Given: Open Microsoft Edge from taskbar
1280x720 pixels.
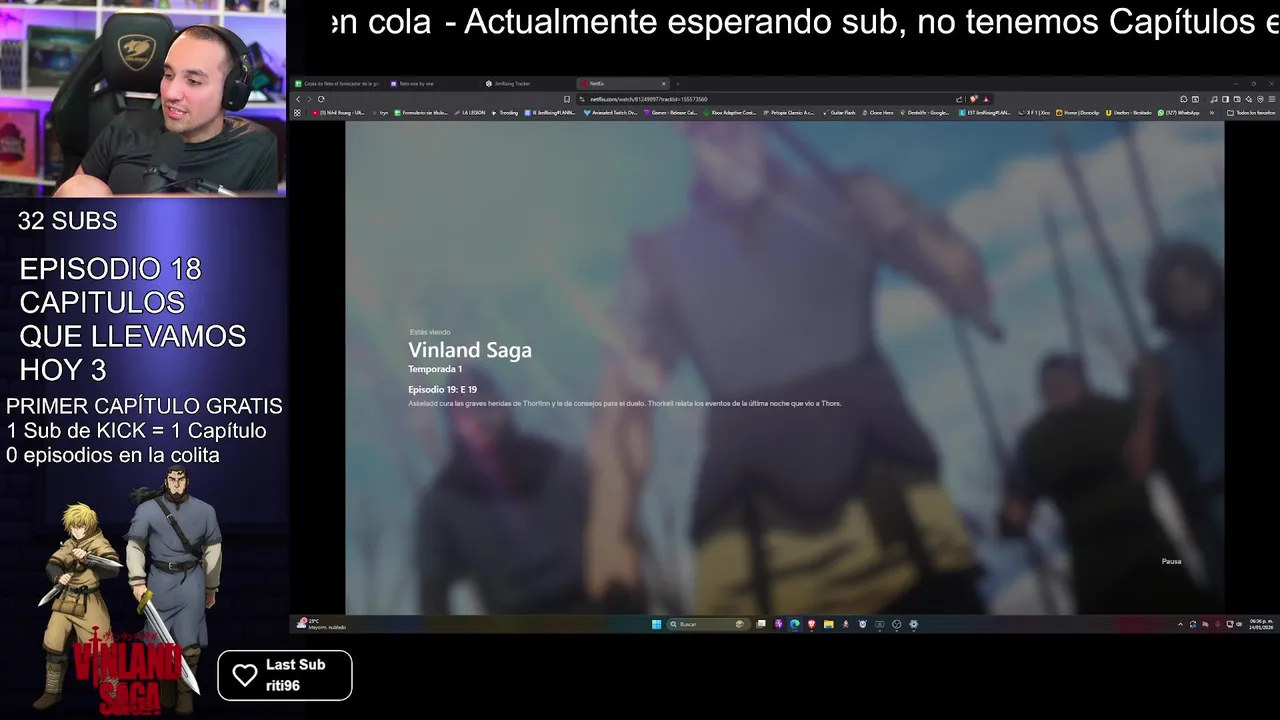Looking at the screenshot, I should [x=795, y=624].
